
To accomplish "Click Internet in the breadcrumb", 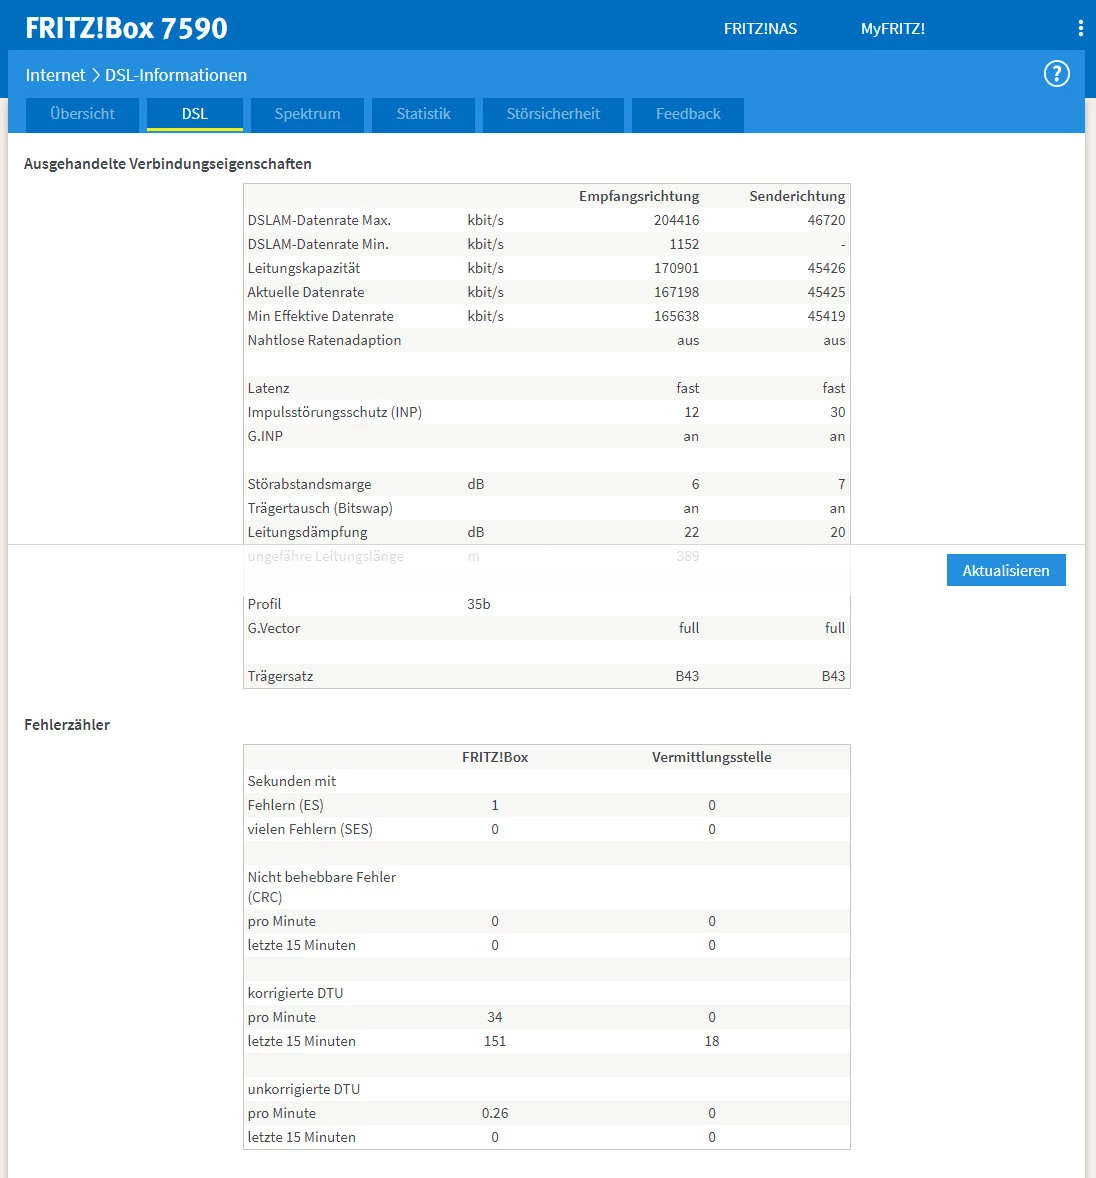I will click(x=56, y=75).
